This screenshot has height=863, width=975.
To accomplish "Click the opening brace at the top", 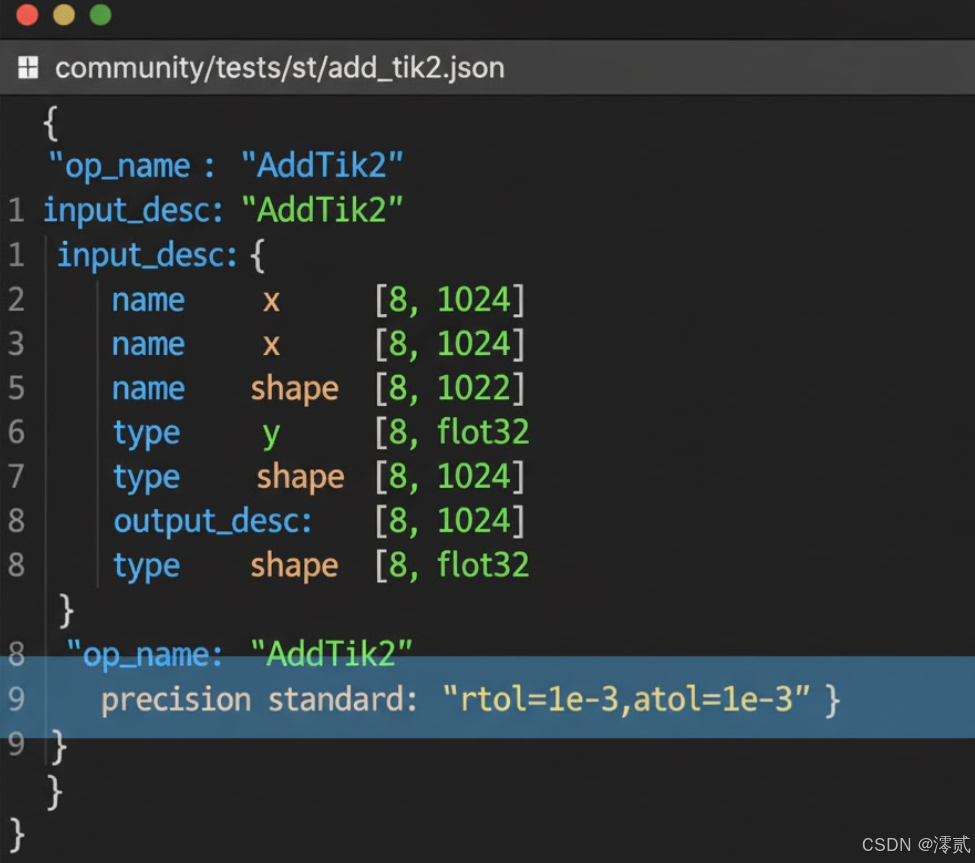I will click(51, 123).
